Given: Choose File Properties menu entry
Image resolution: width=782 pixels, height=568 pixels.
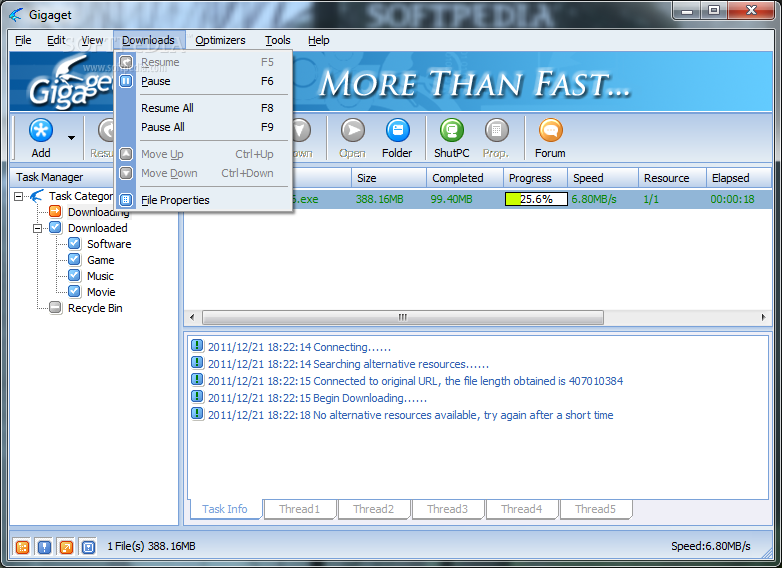Looking at the screenshot, I should pos(203,199).
